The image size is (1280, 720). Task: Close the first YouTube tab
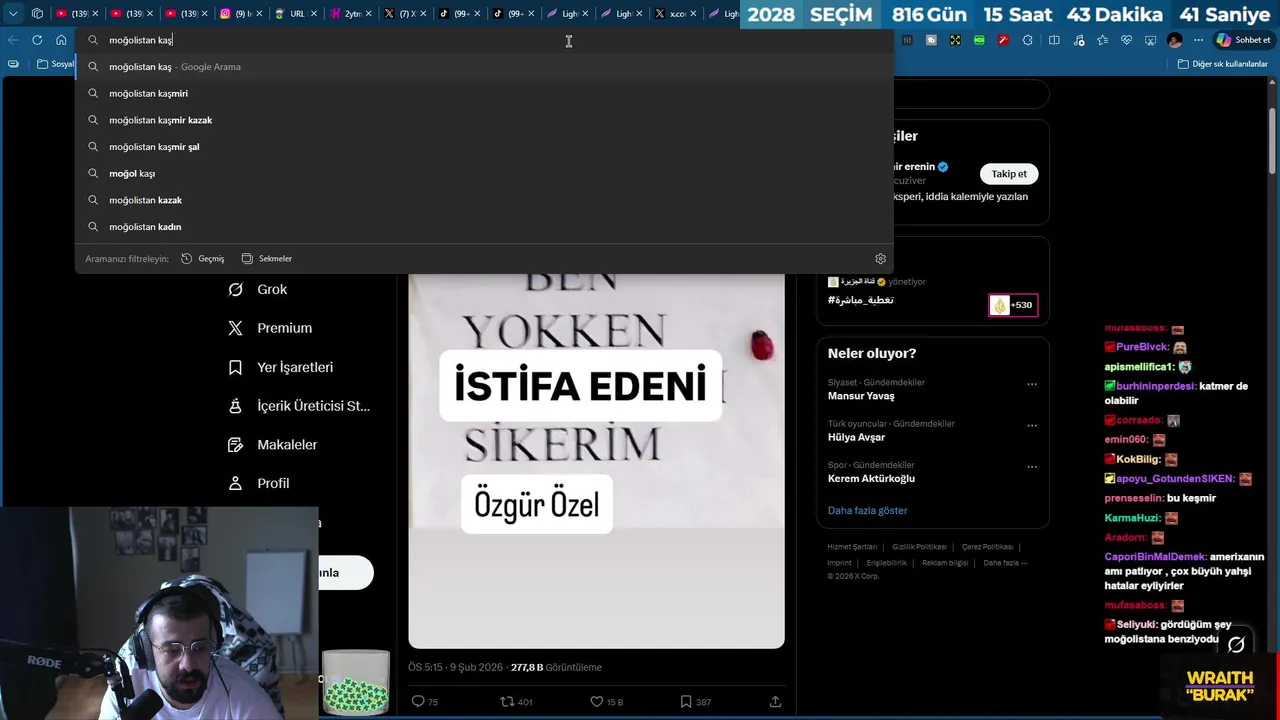[x=95, y=14]
